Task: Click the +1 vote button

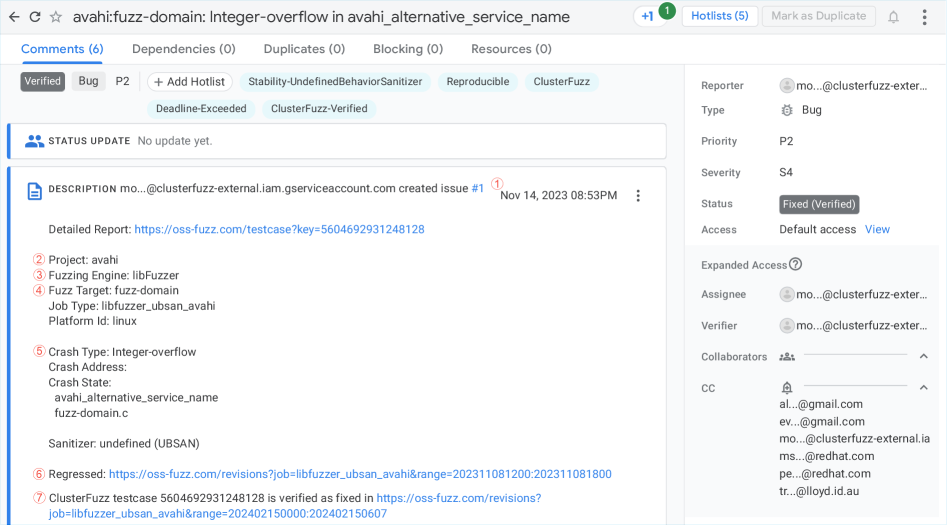Action: pyautogui.click(x=648, y=17)
